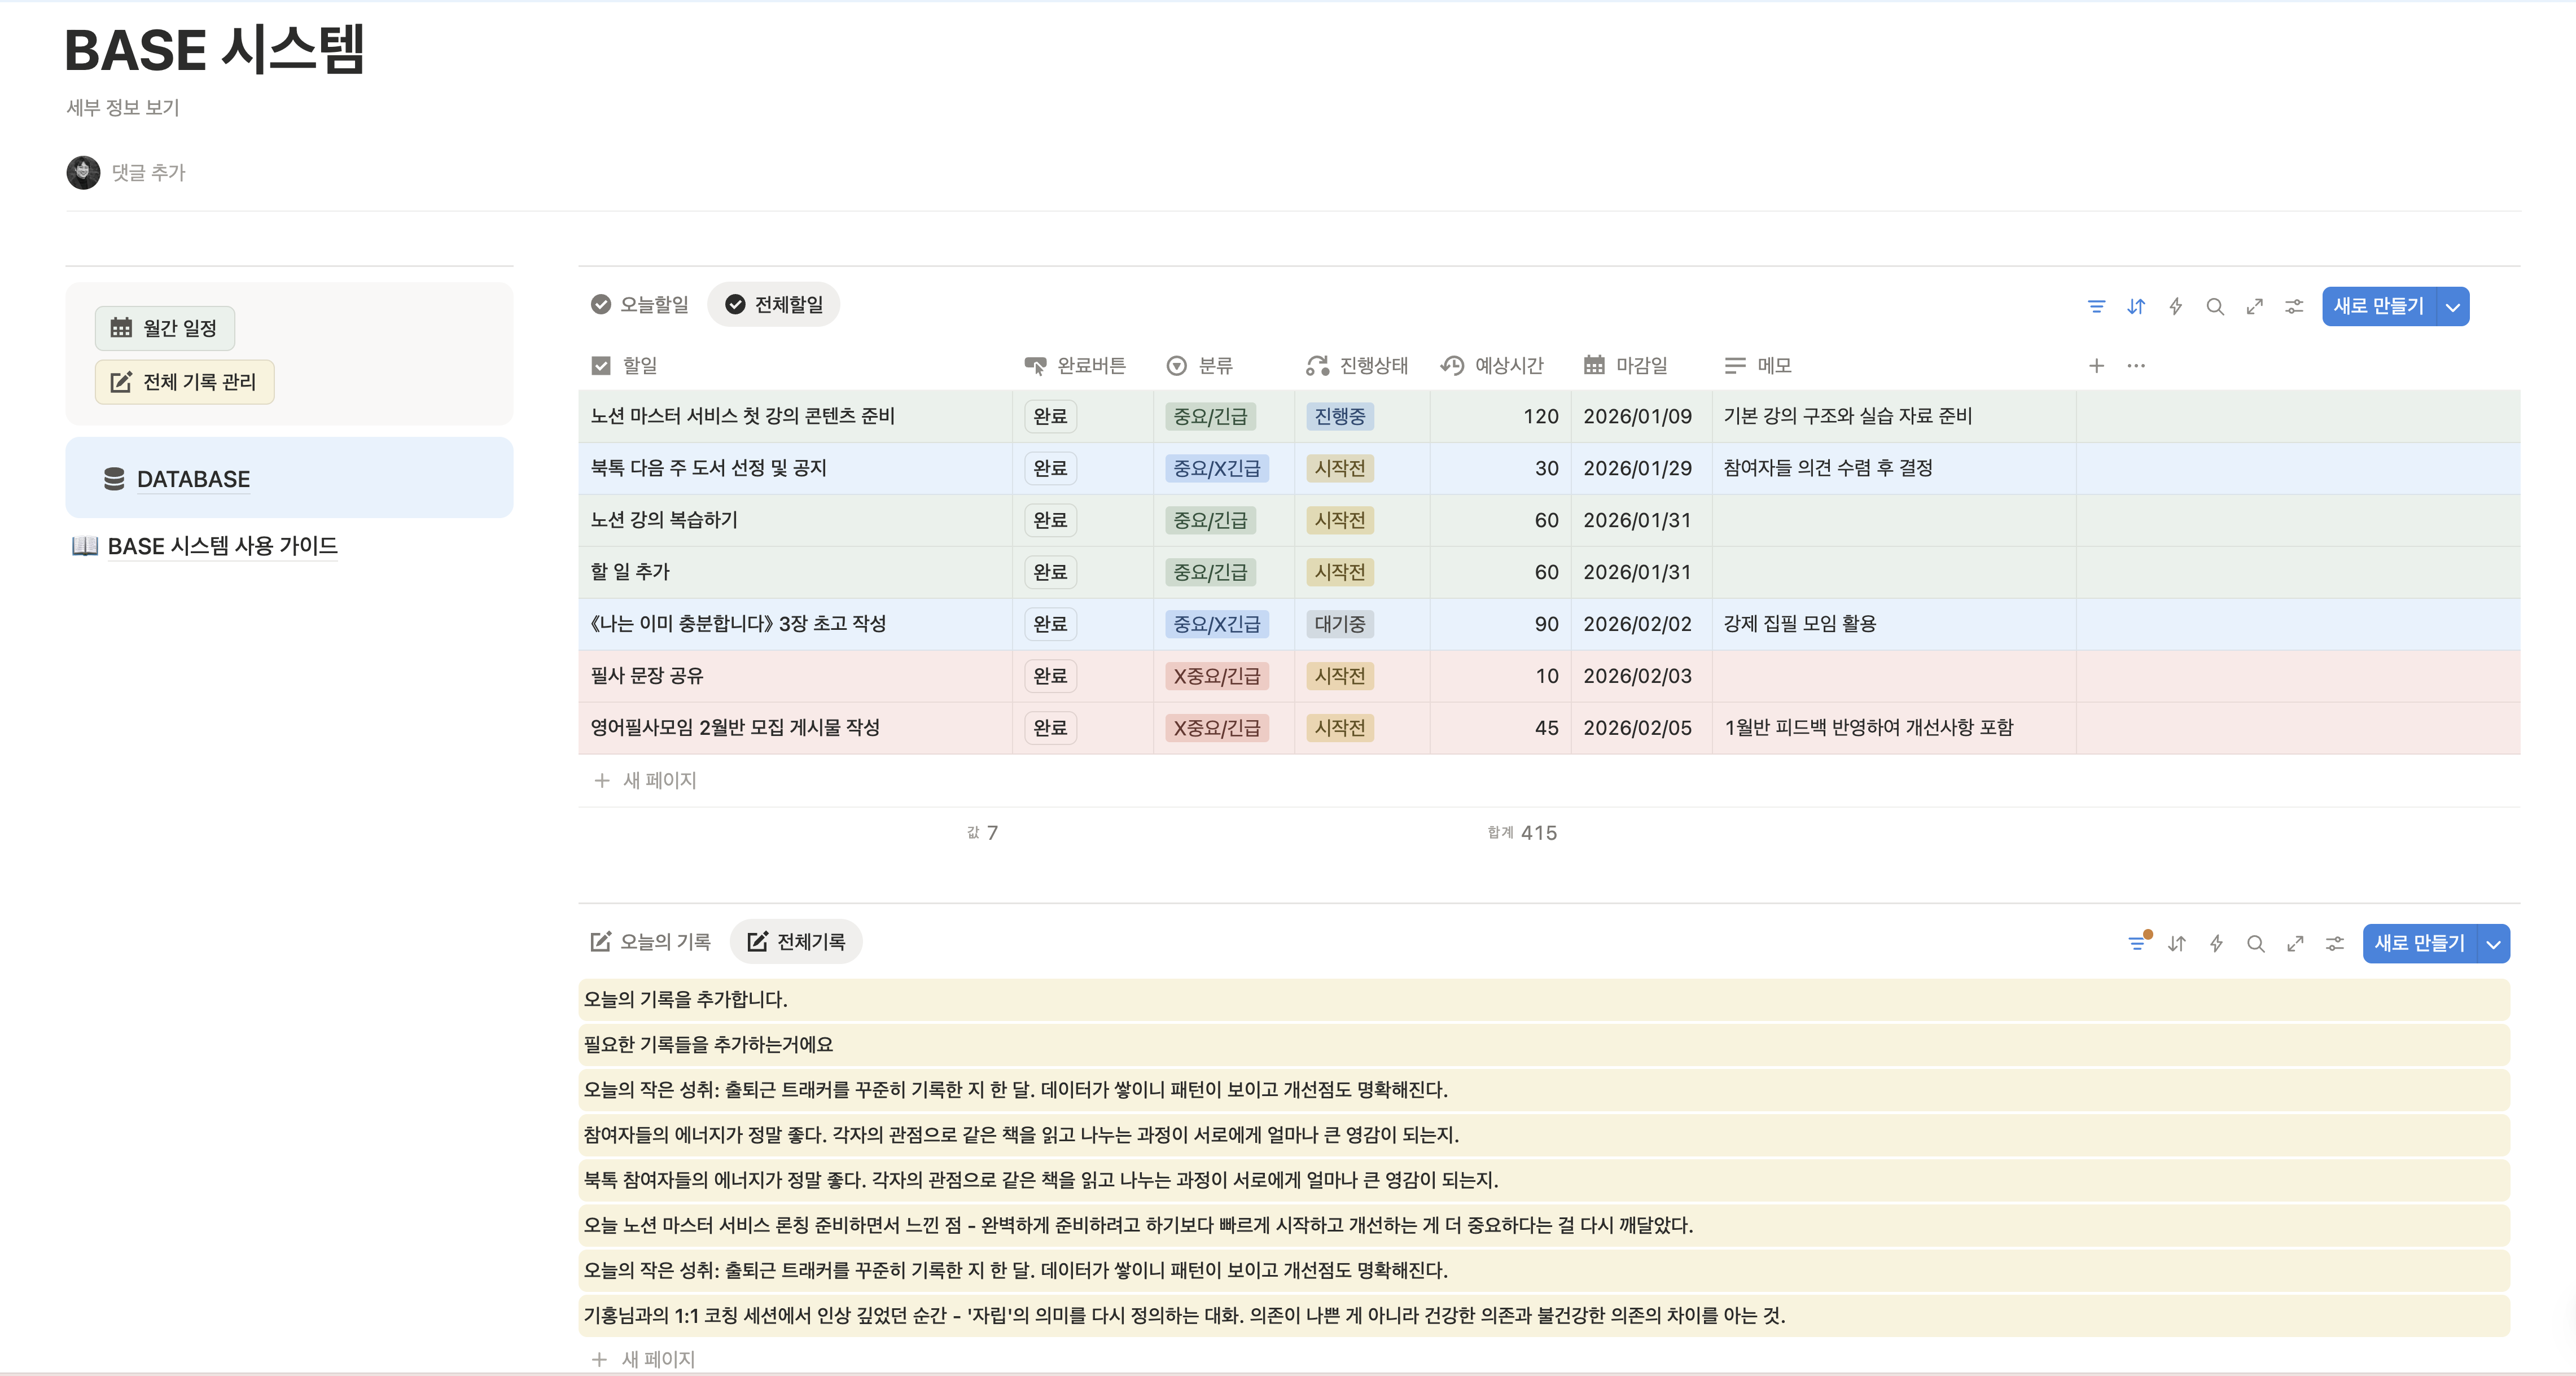Screen dimensions: 2576x1376
Task: Check the 할일 header checkbox to select all tasks
Action: [x=600, y=365]
